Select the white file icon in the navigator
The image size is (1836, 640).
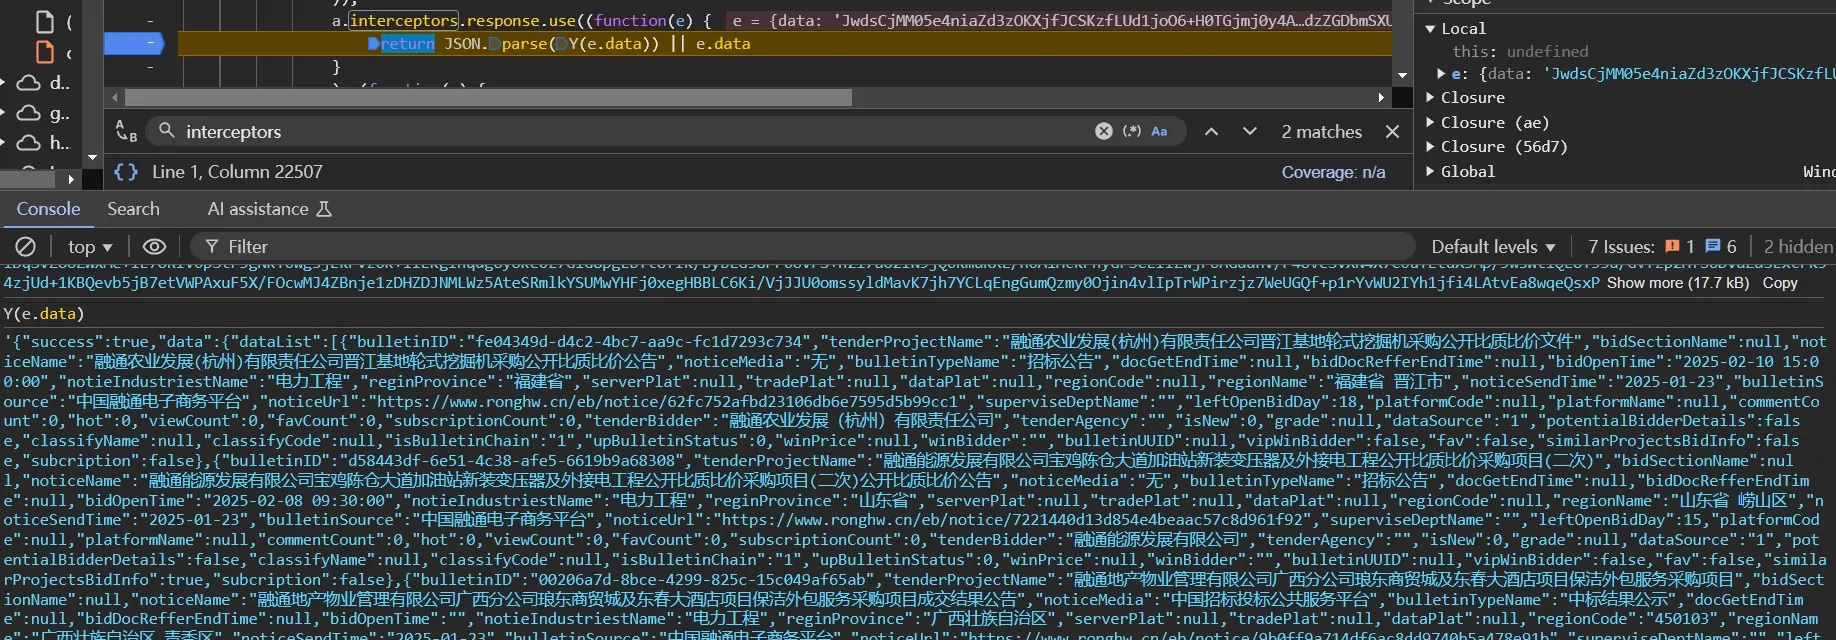[45, 21]
